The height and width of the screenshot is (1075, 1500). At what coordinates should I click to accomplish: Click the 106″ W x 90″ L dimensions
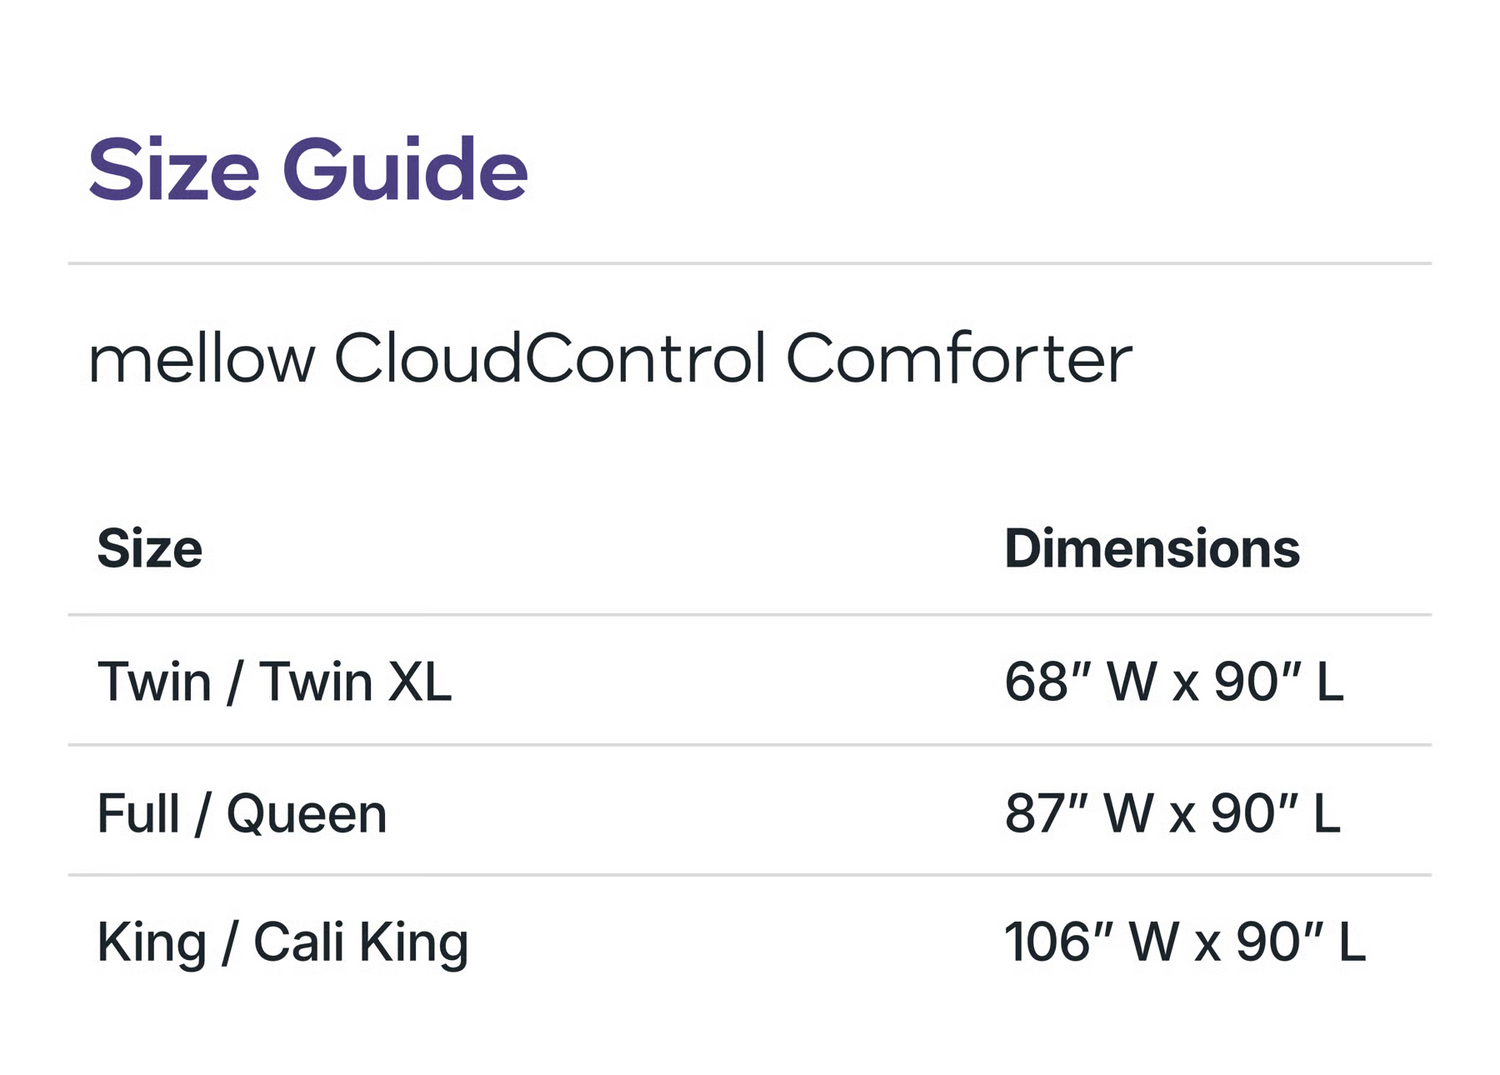tap(1185, 943)
